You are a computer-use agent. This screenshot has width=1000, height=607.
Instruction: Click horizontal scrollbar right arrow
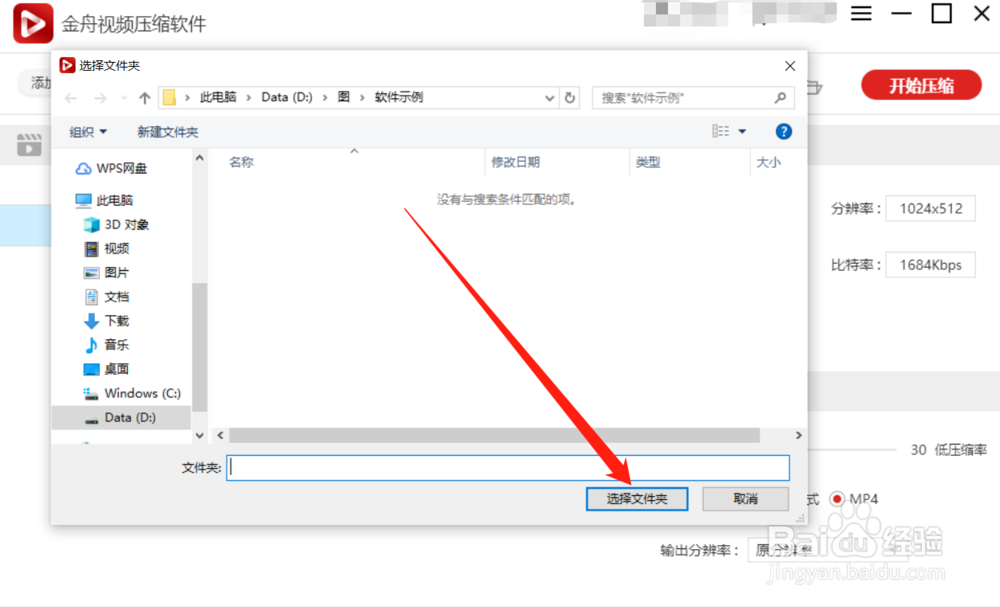[798, 435]
